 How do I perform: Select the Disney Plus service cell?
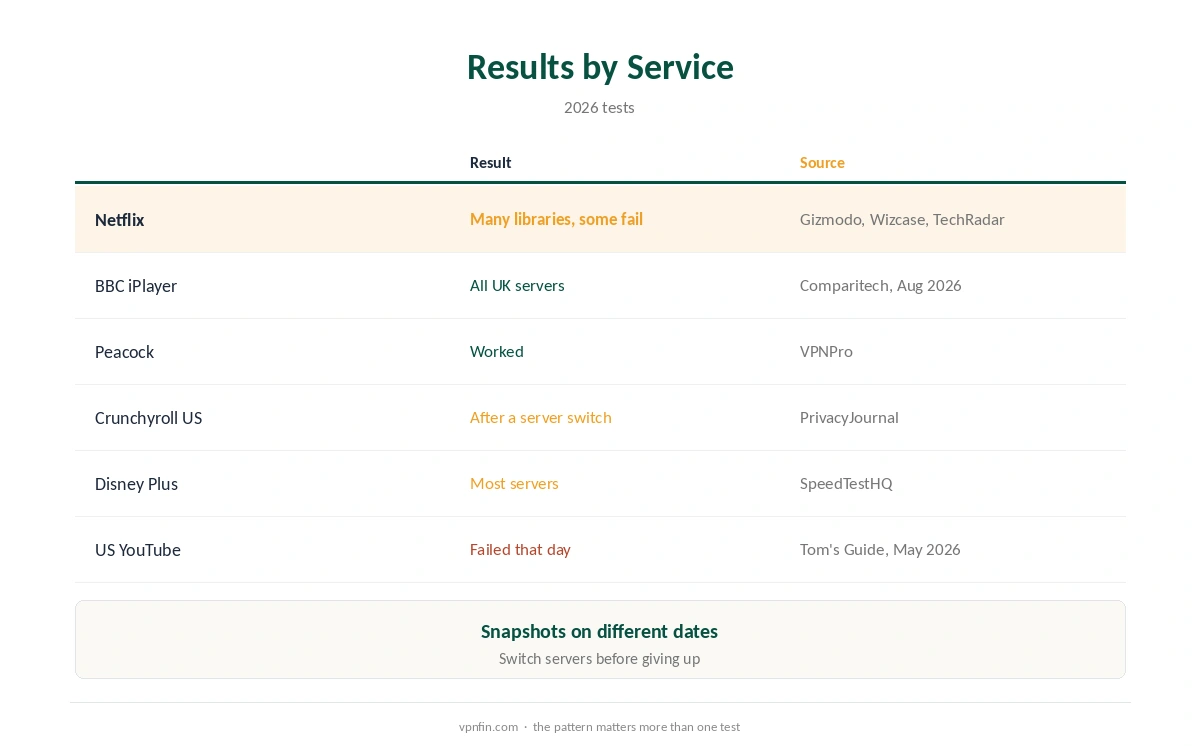point(136,483)
